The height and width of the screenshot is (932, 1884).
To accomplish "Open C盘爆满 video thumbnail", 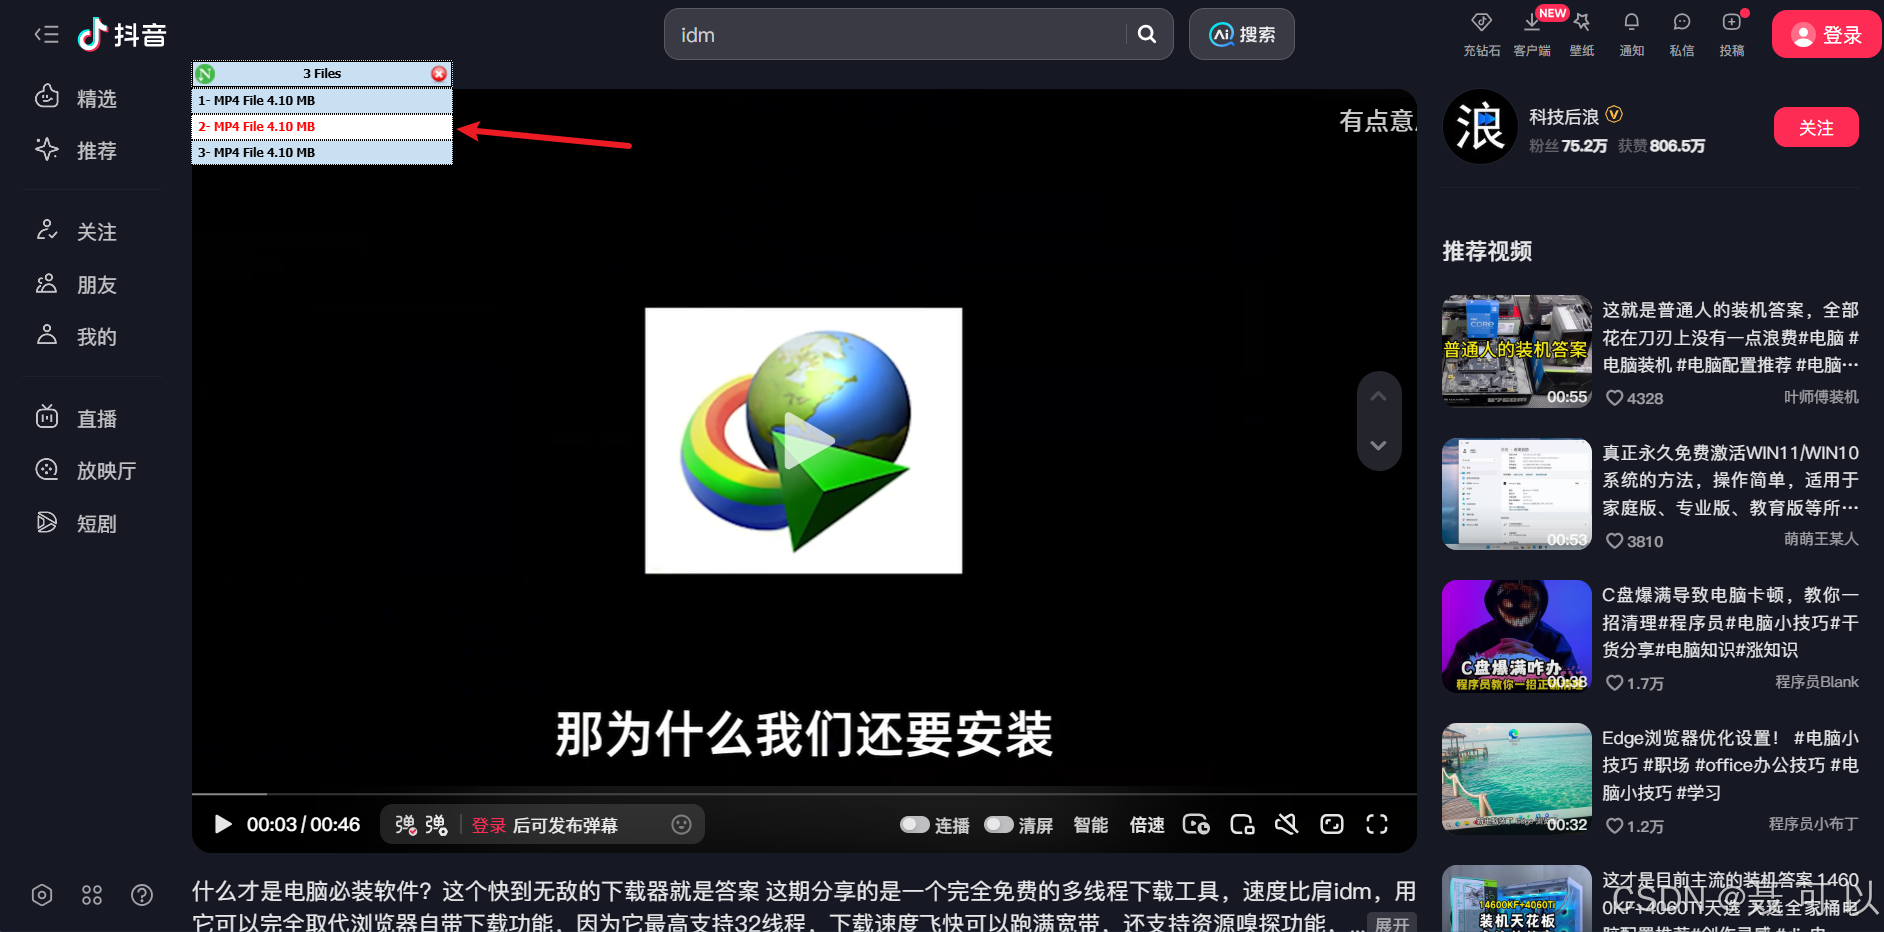I will coord(1517,636).
